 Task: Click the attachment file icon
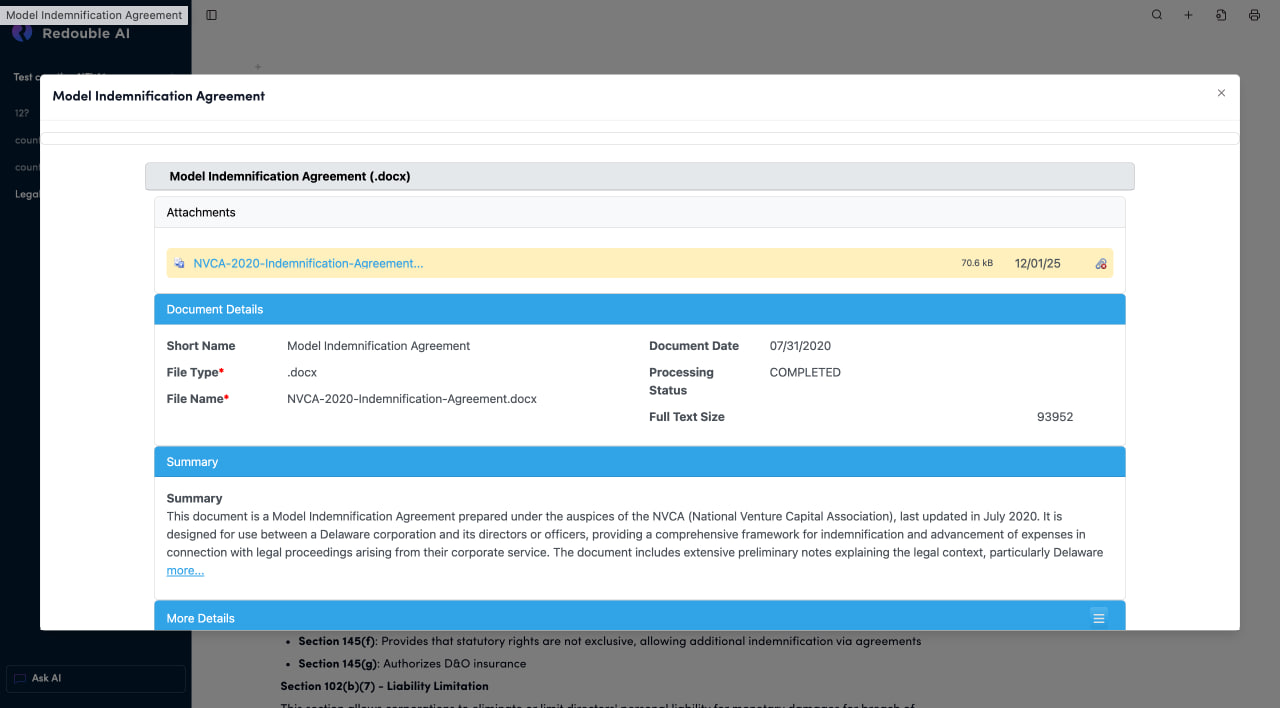(x=179, y=264)
